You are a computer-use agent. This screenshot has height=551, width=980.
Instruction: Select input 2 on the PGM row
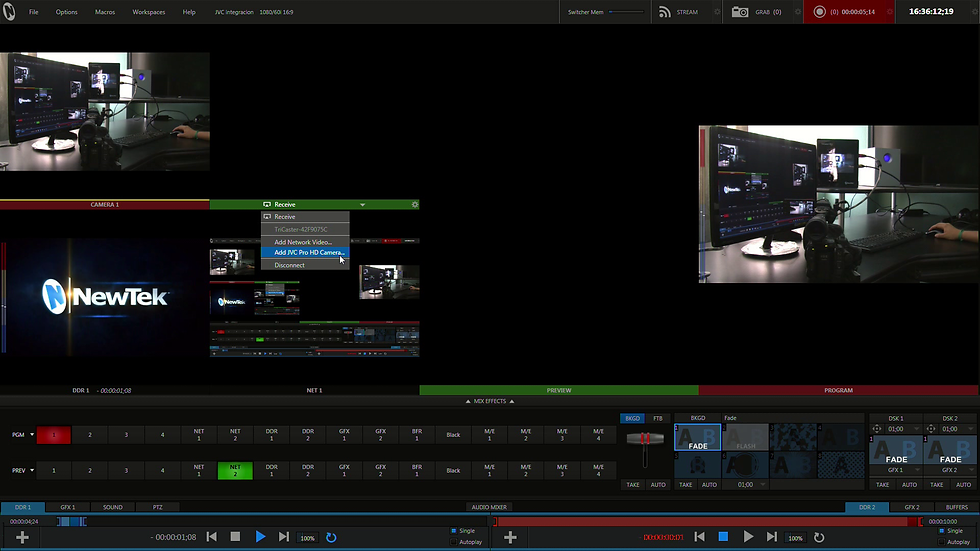(x=89, y=435)
